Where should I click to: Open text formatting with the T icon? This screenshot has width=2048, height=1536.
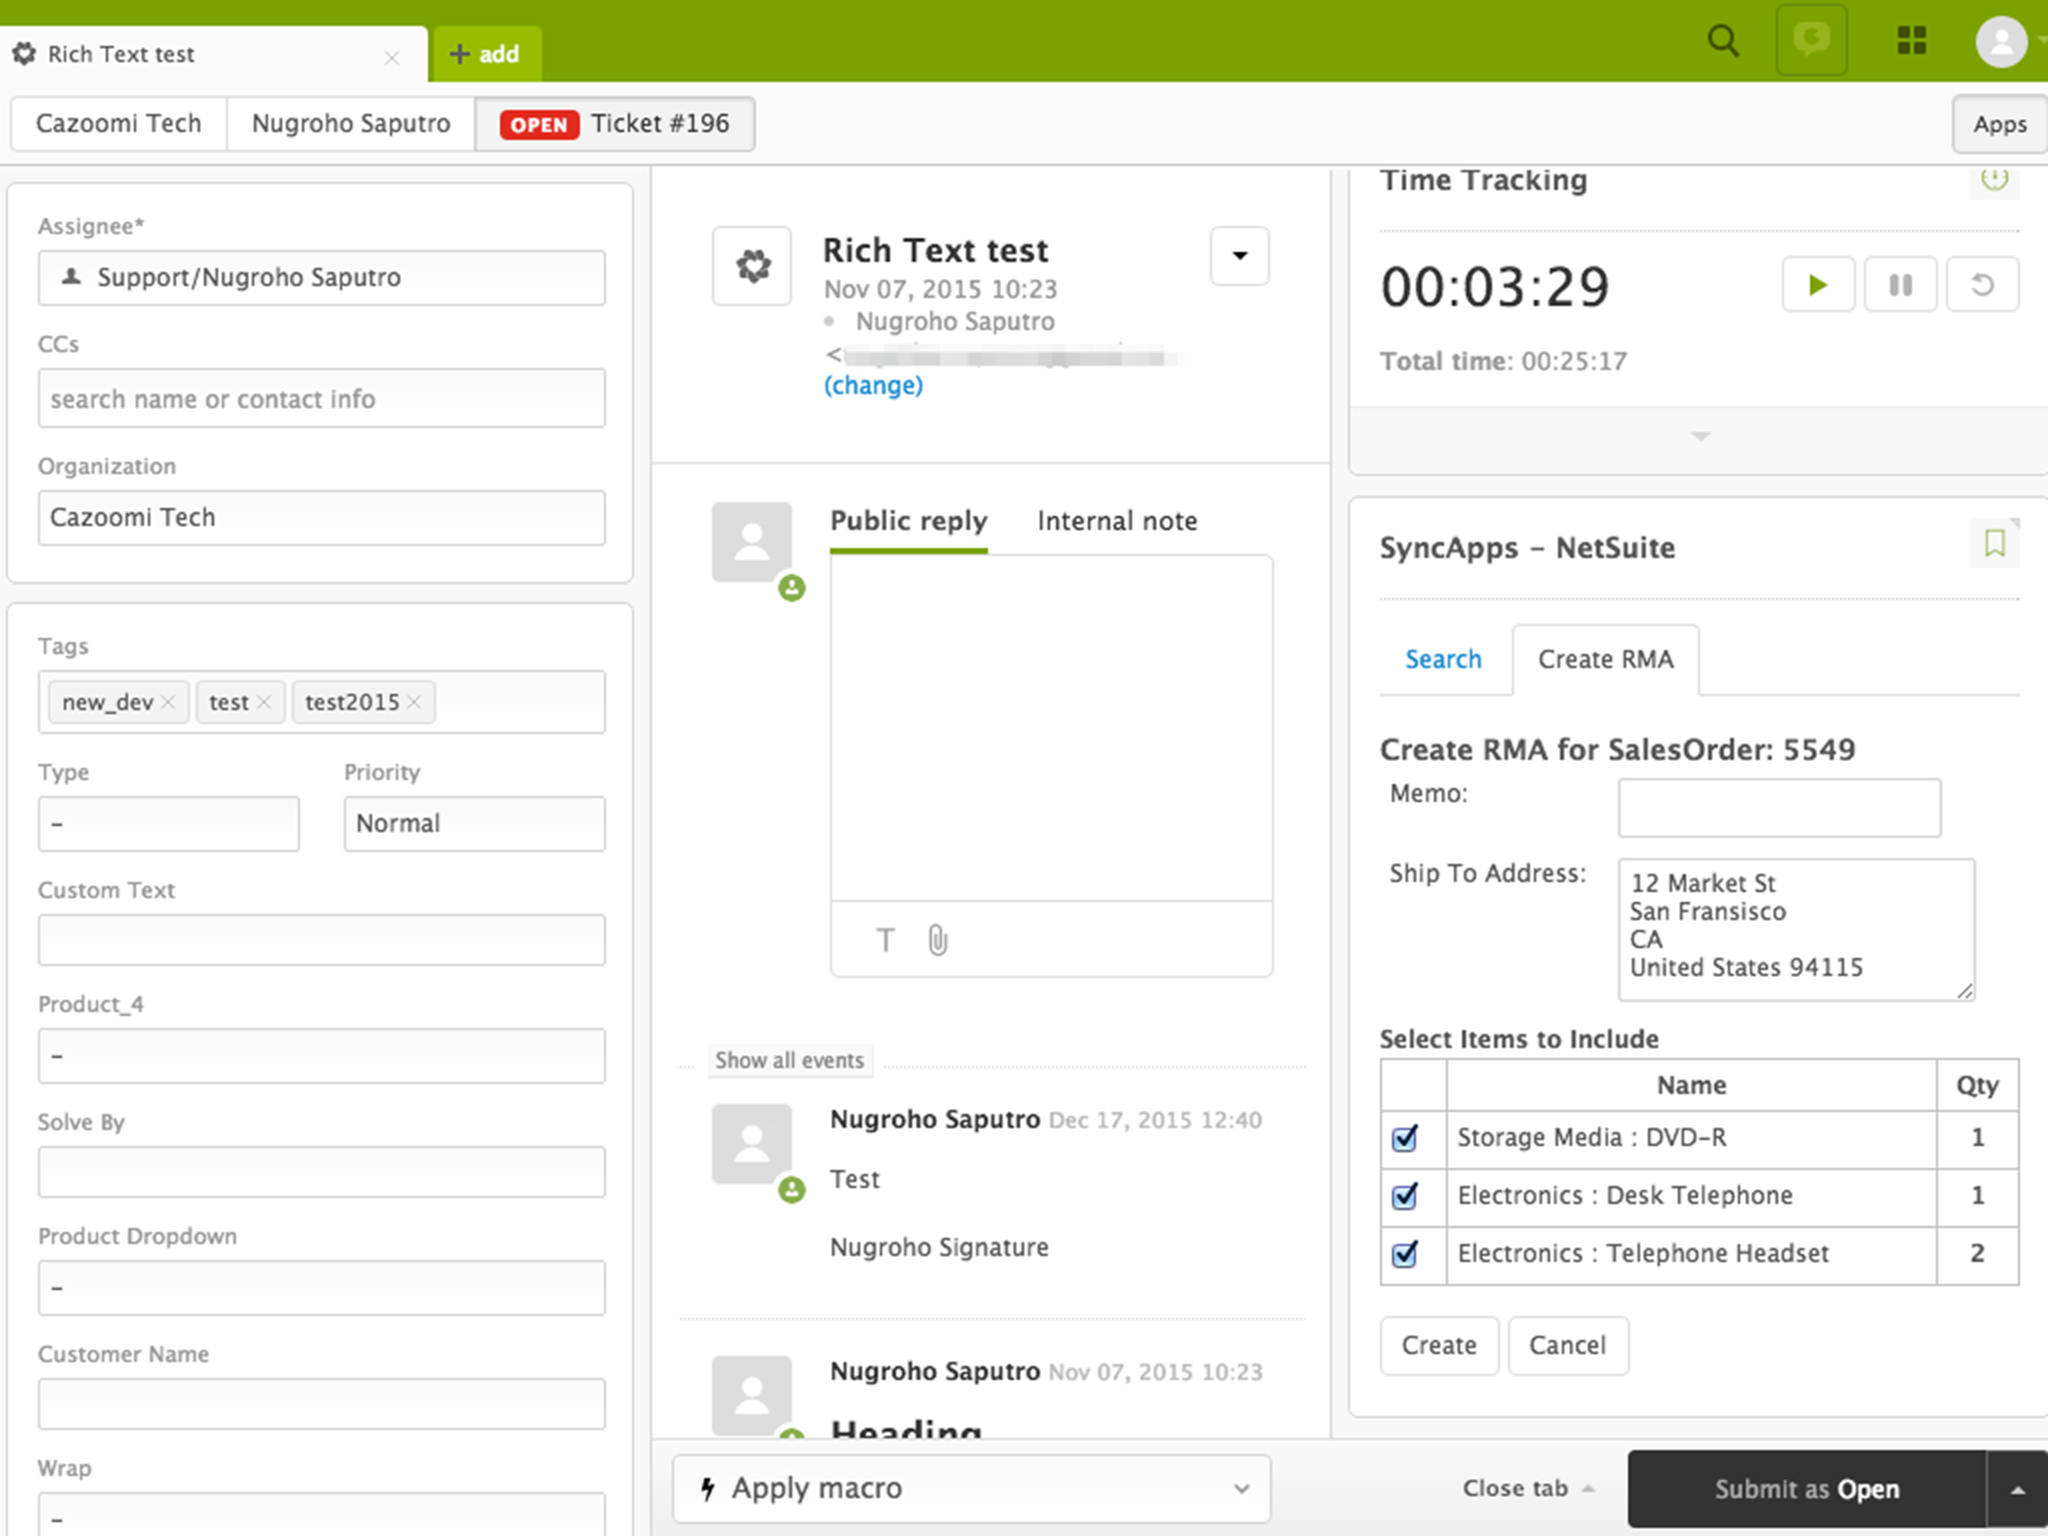point(885,940)
